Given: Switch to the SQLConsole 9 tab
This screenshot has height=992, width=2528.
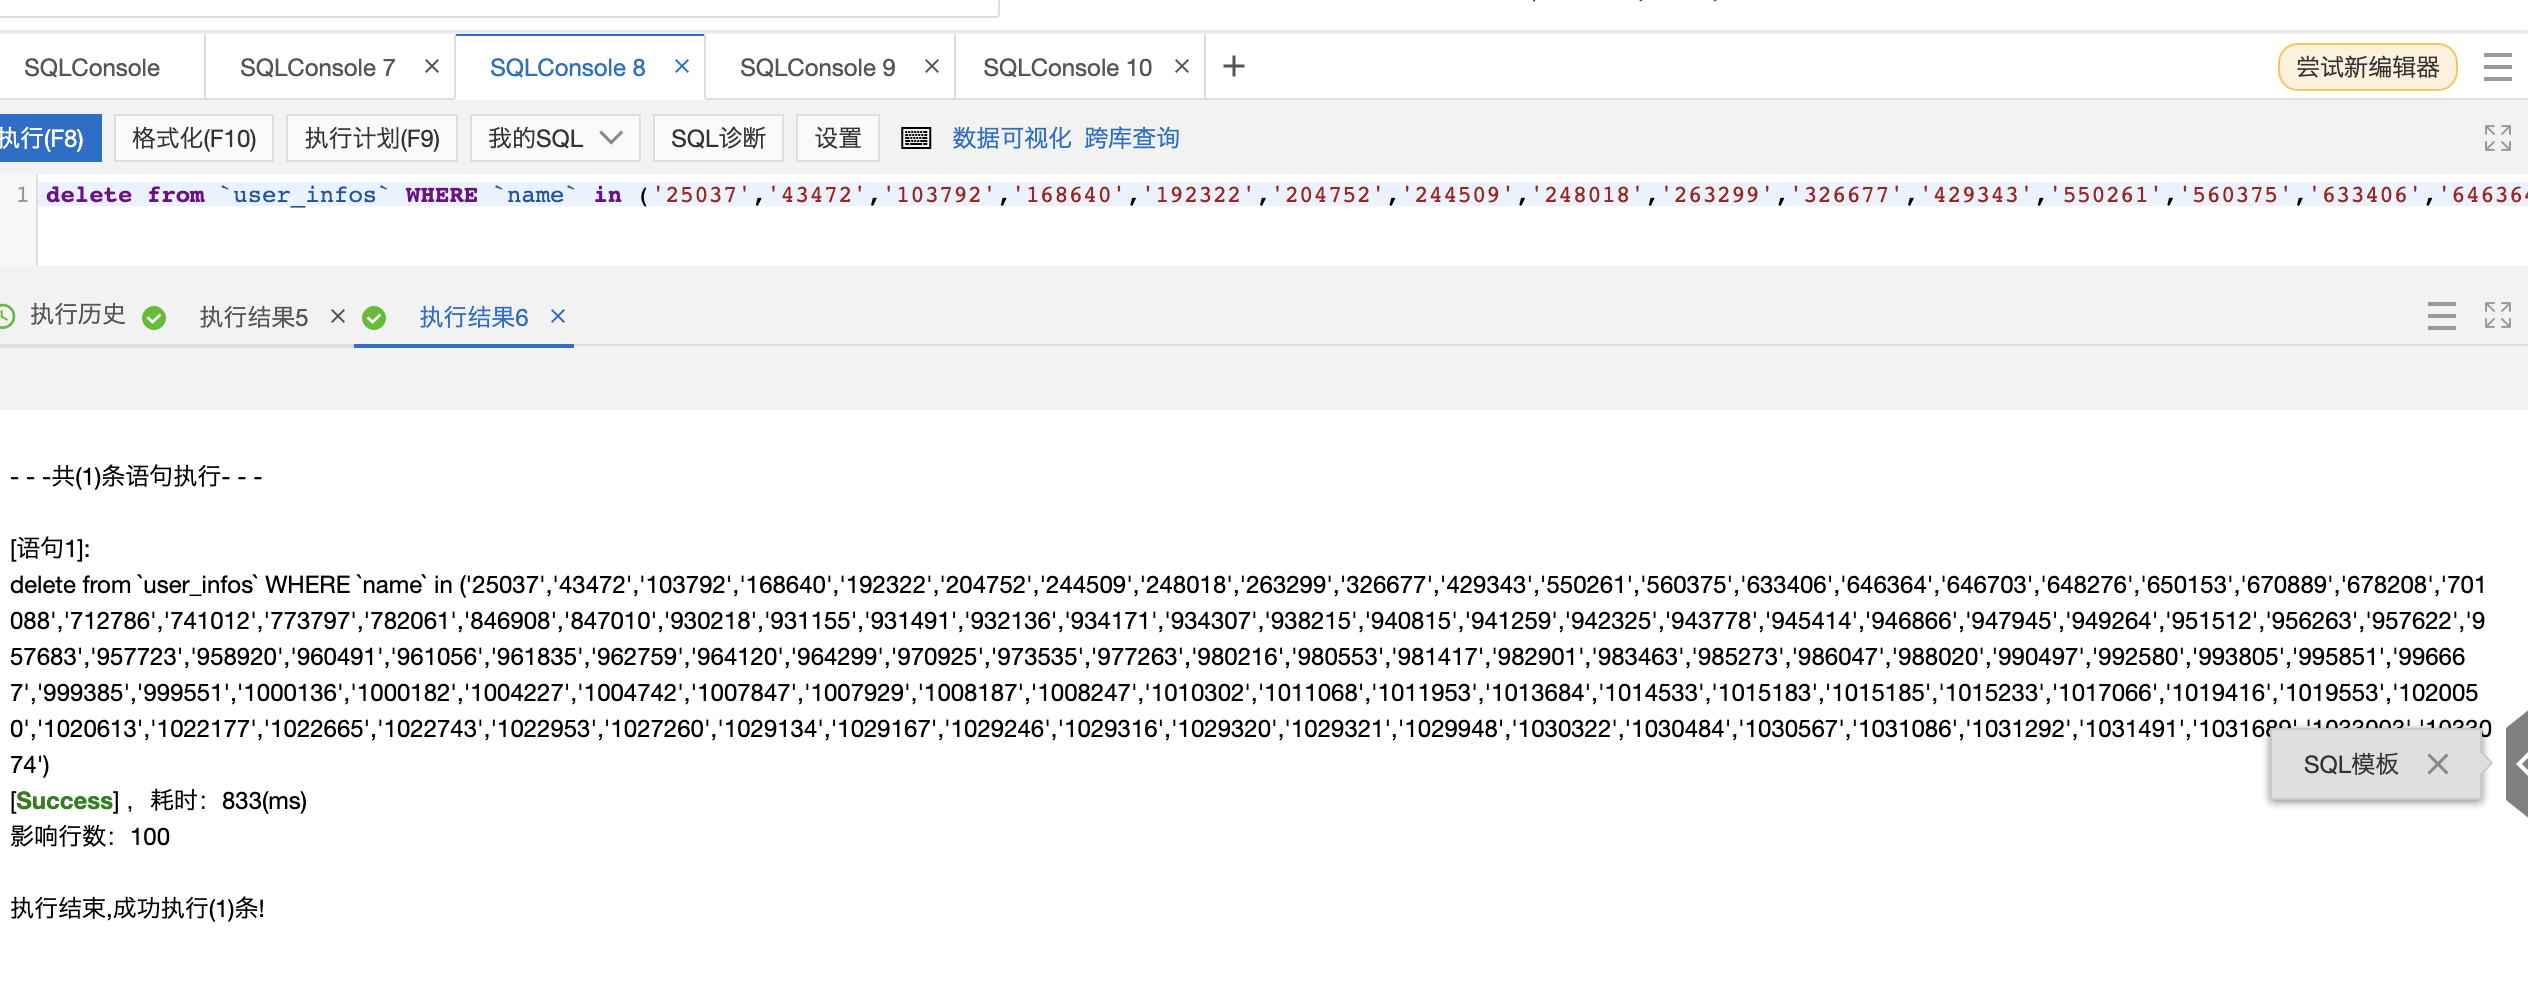Looking at the screenshot, I should click(817, 68).
